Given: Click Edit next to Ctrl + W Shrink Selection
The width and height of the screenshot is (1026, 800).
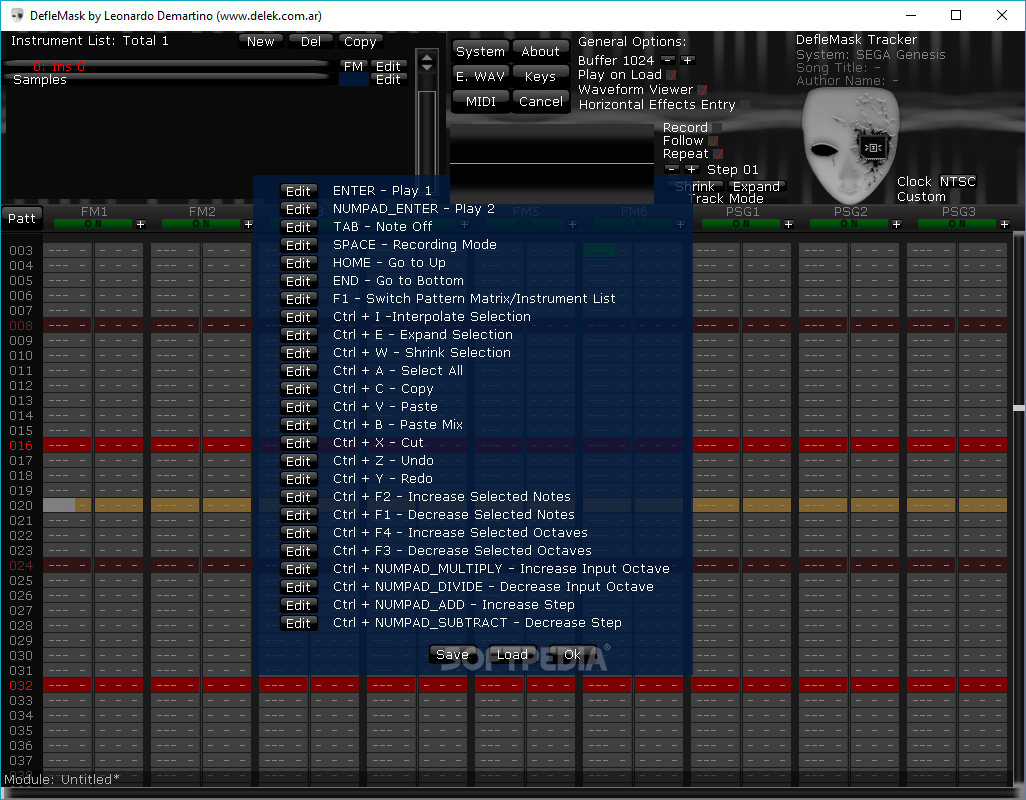Looking at the screenshot, I should pyautogui.click(x=298, y=353).
